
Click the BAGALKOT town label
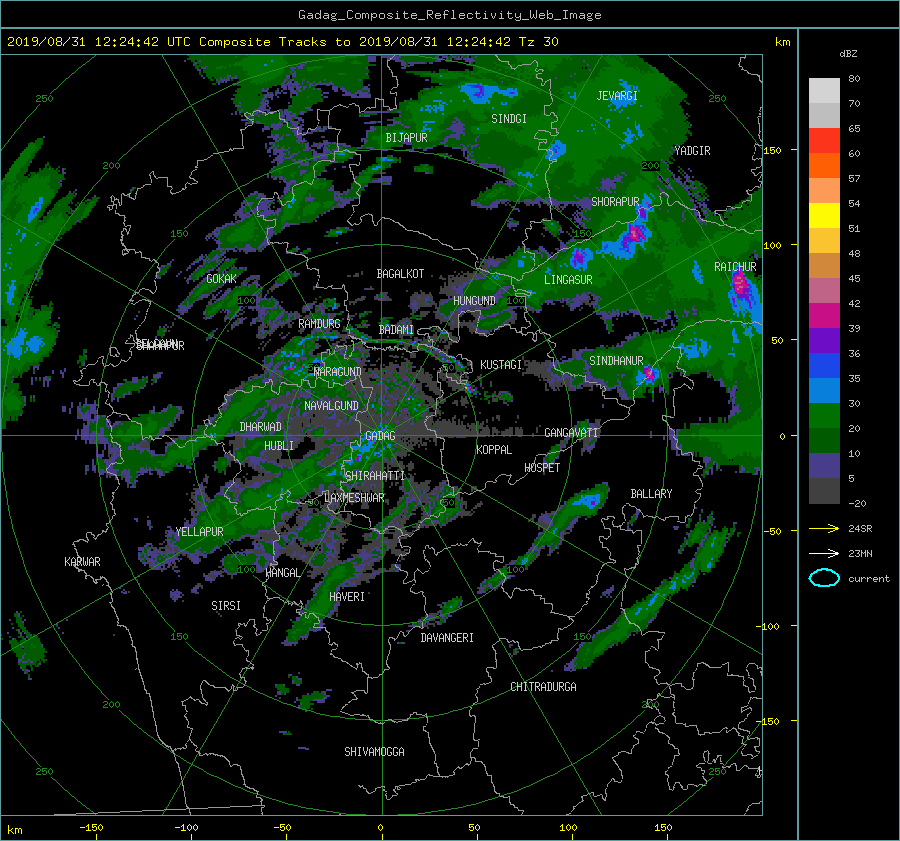pyautogui.click(x=400, y=274)
